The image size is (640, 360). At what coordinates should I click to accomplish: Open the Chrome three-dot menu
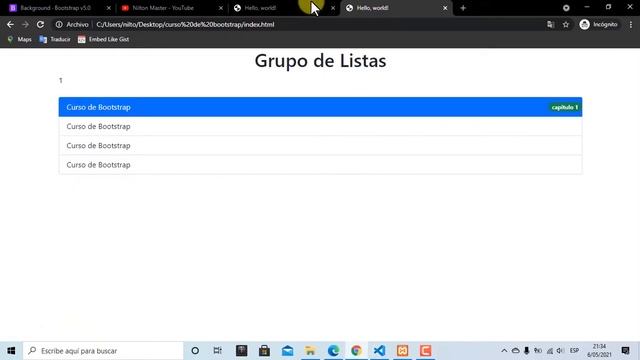tap(631, 24)
